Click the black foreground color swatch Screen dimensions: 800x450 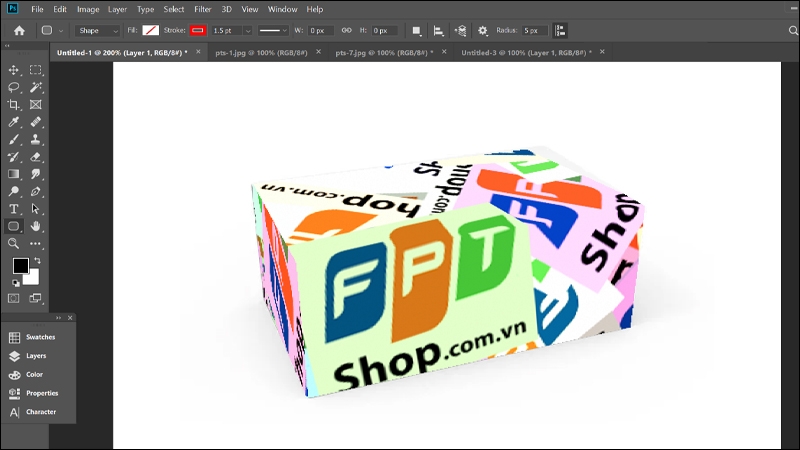[x=20, y=266]
